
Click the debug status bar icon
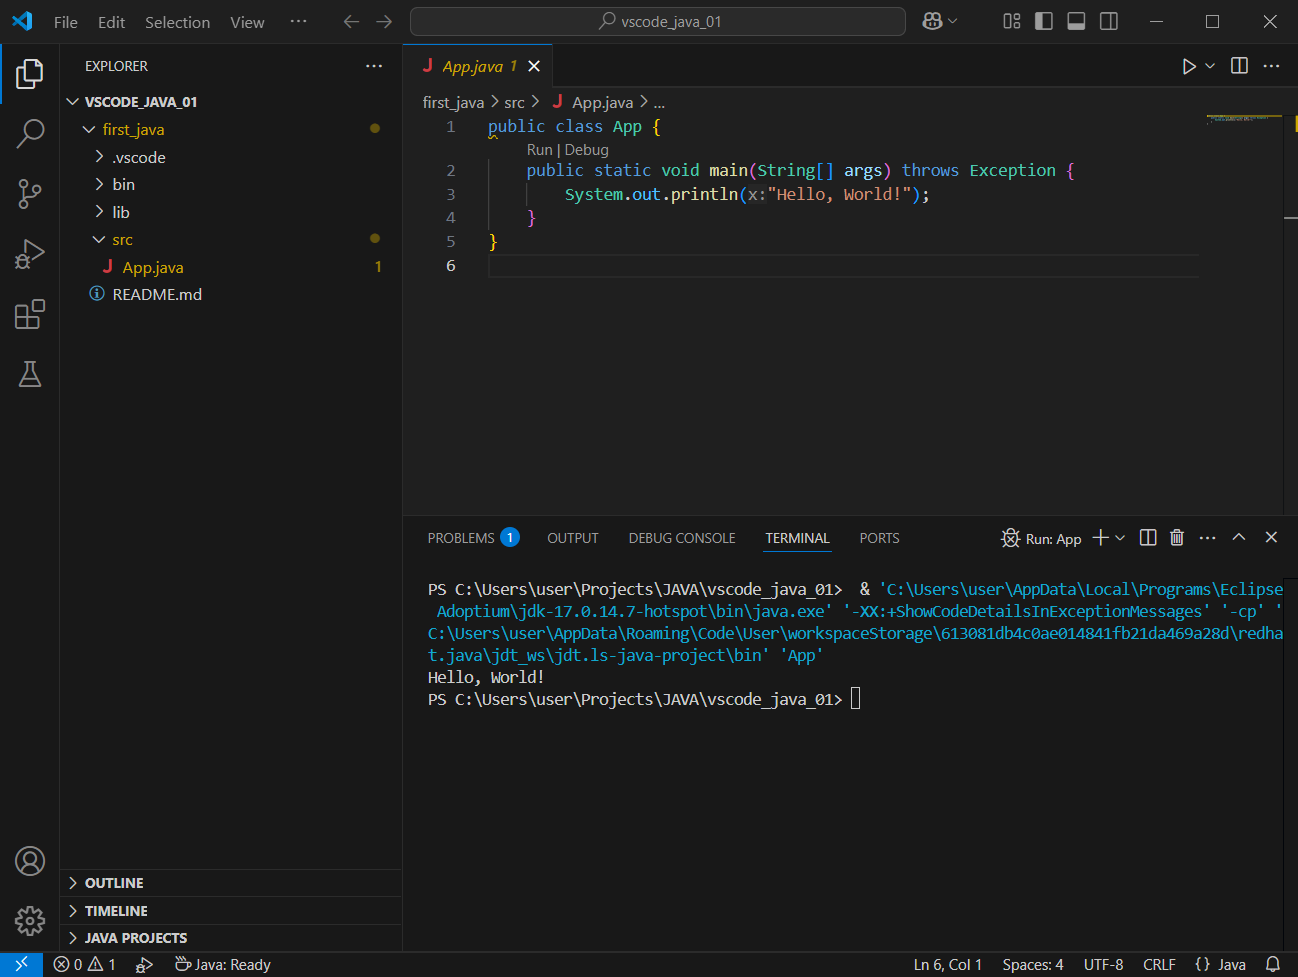144,964
